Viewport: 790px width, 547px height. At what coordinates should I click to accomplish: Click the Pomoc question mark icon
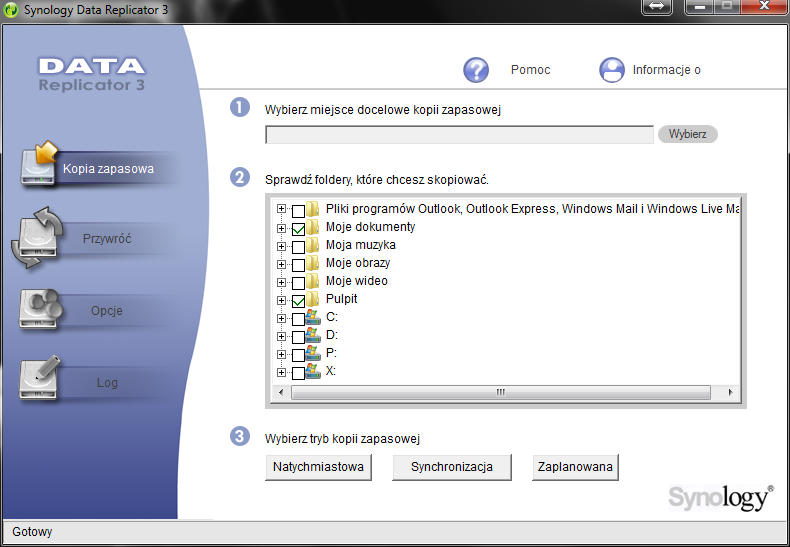[476, 70]
